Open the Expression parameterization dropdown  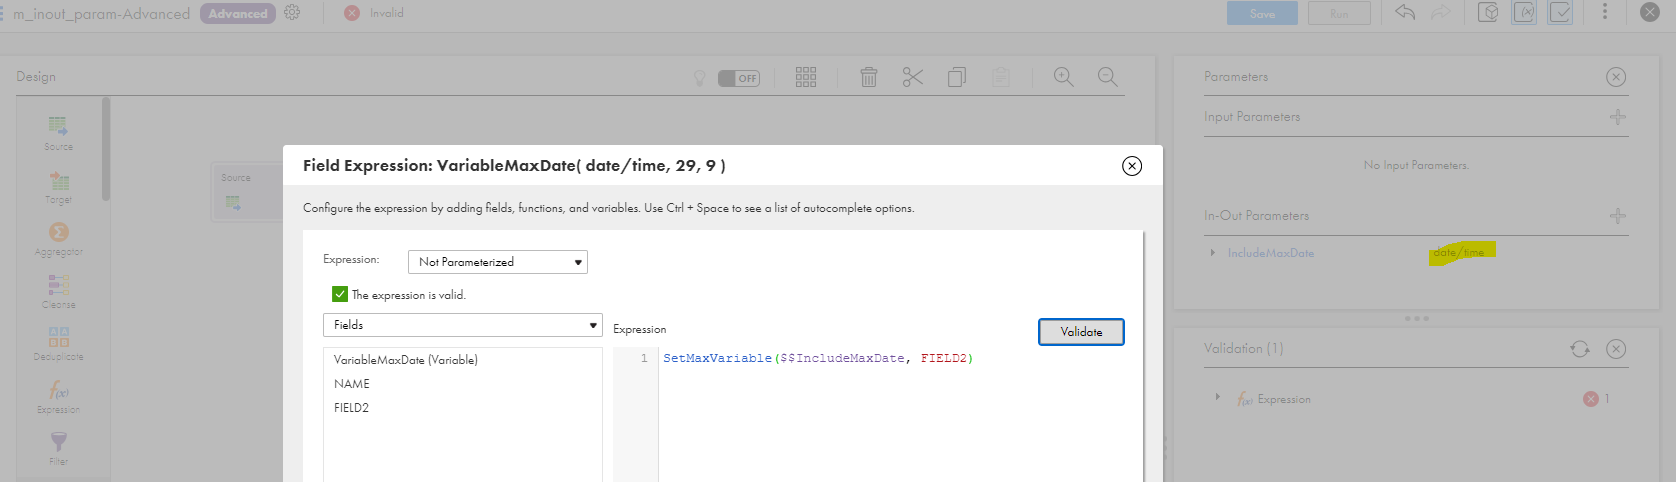tap(498, 262)
